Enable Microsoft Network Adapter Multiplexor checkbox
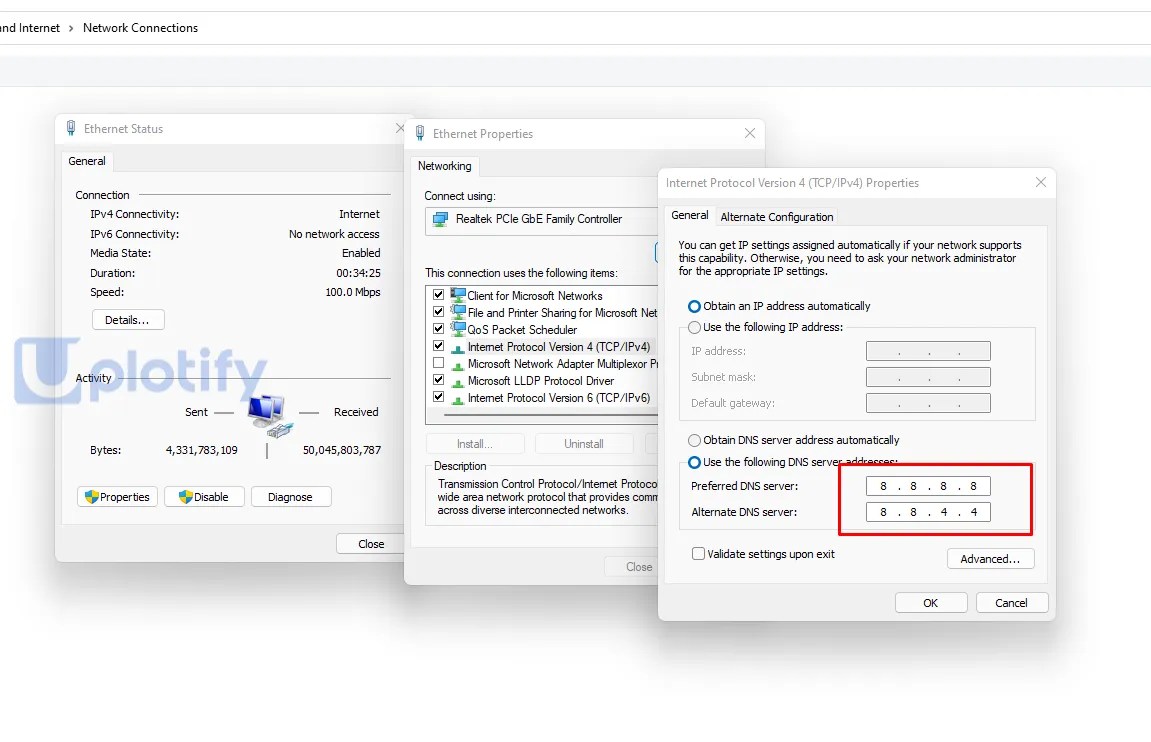Viewport: 1151px width, 742px height. 438,363
